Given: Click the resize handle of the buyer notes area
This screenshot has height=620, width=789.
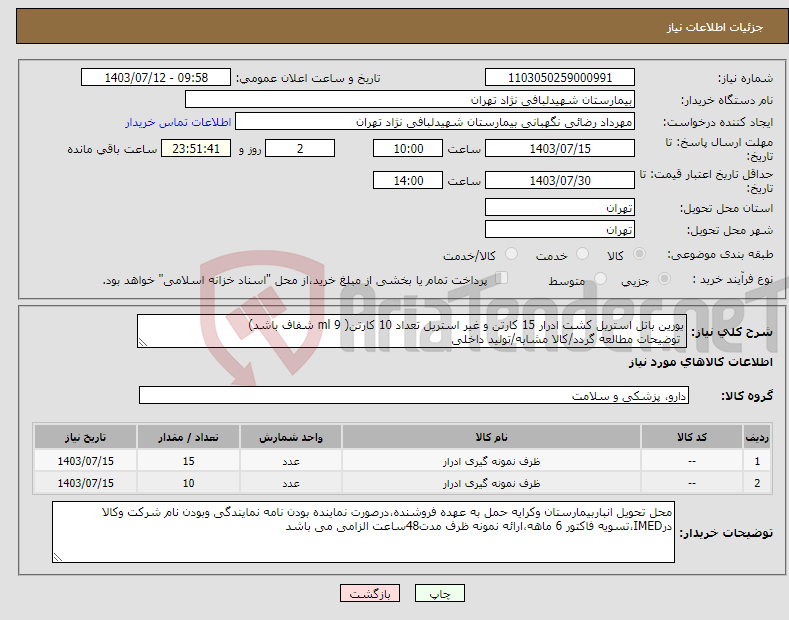Looking at the screenshot, I should (x=58, y=557).
